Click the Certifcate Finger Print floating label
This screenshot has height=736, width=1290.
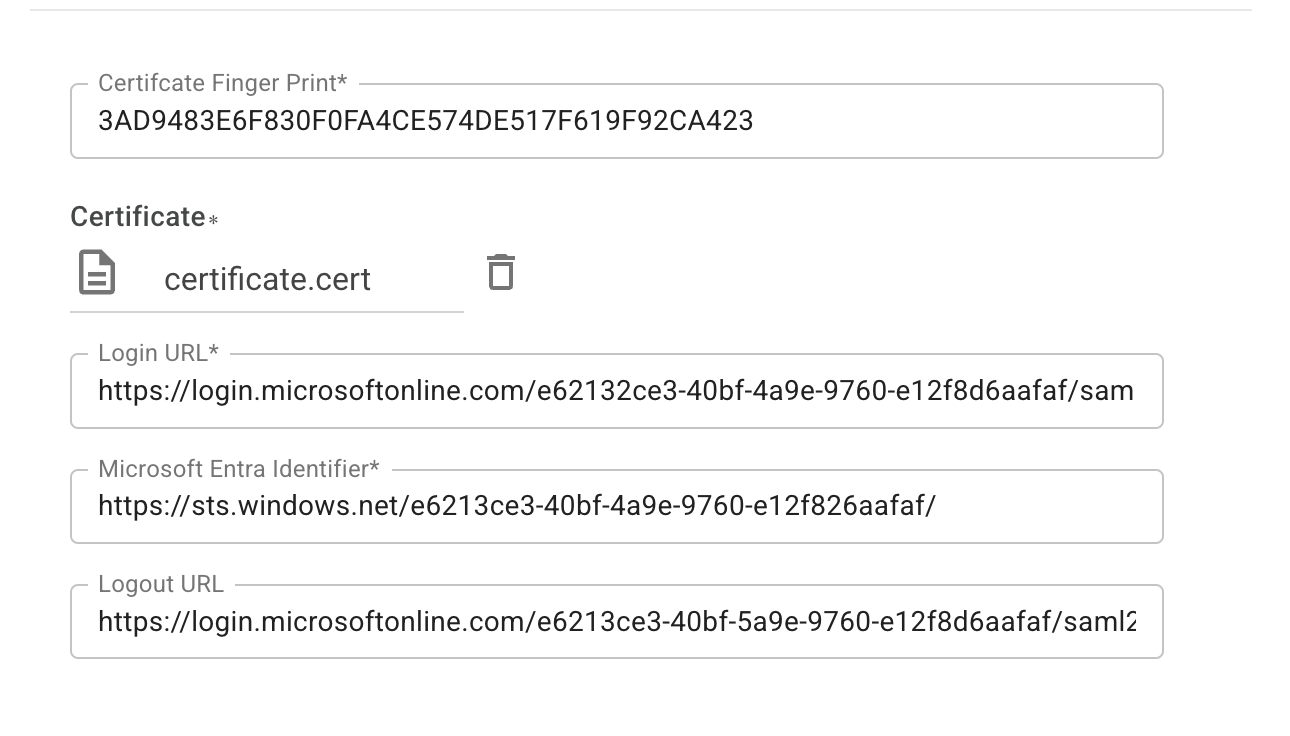coord(222,84)
